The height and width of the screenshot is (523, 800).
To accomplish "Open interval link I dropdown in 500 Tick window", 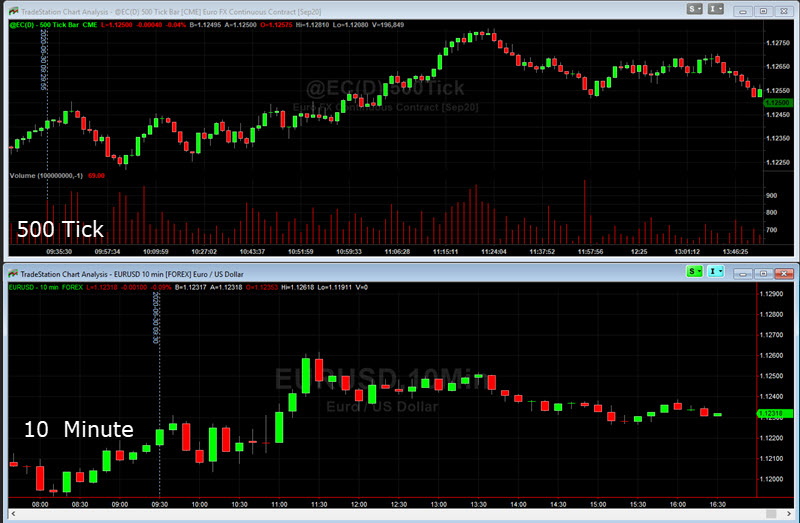I will click(x=716, y=9).
